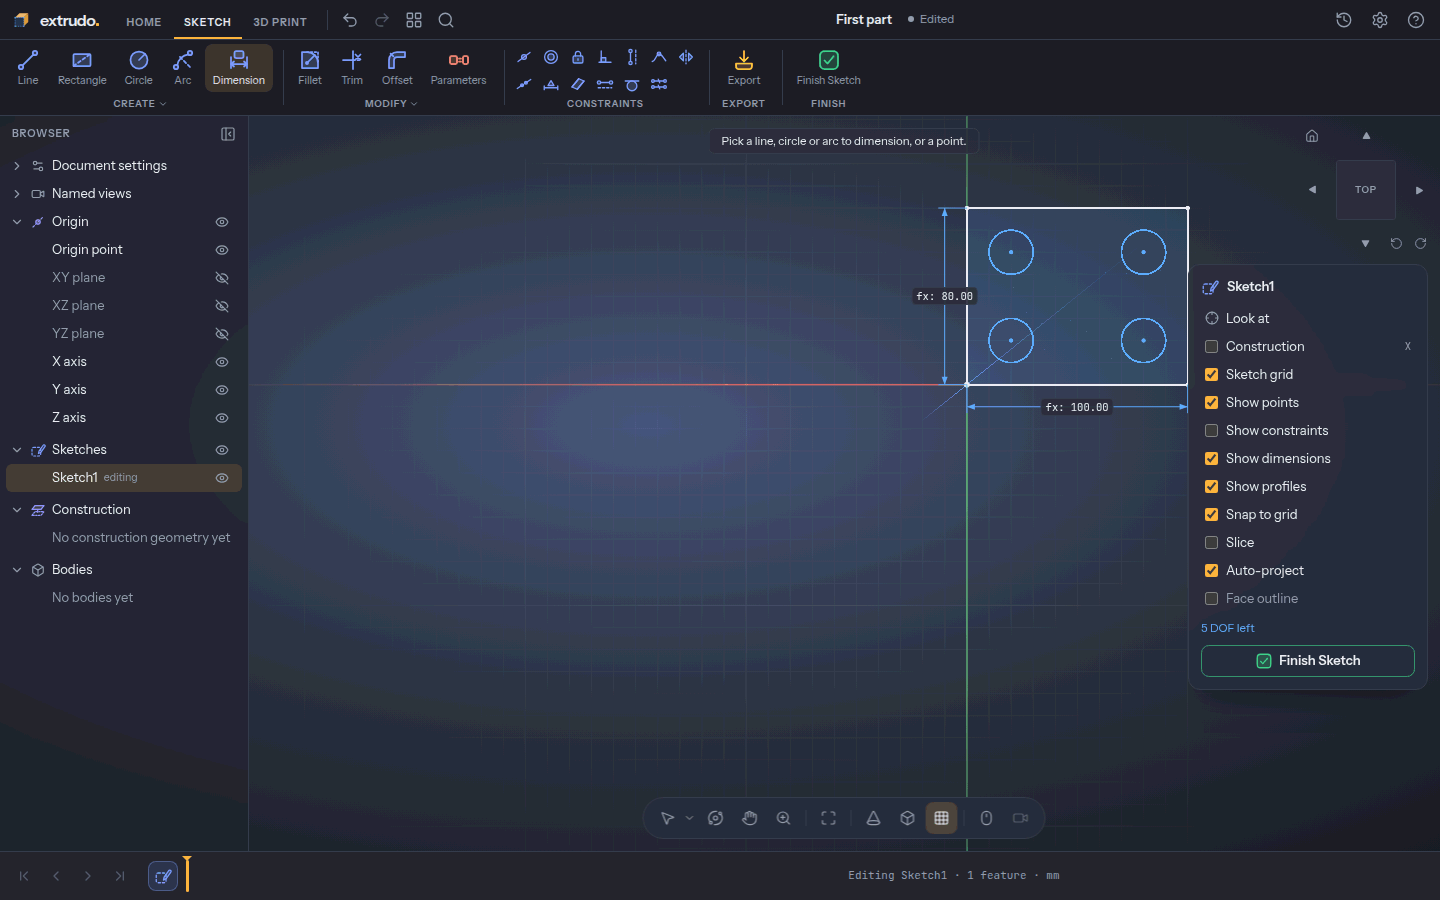Enable the Slice checkbox
The image size is (1440, 900).
[1211, 543]
